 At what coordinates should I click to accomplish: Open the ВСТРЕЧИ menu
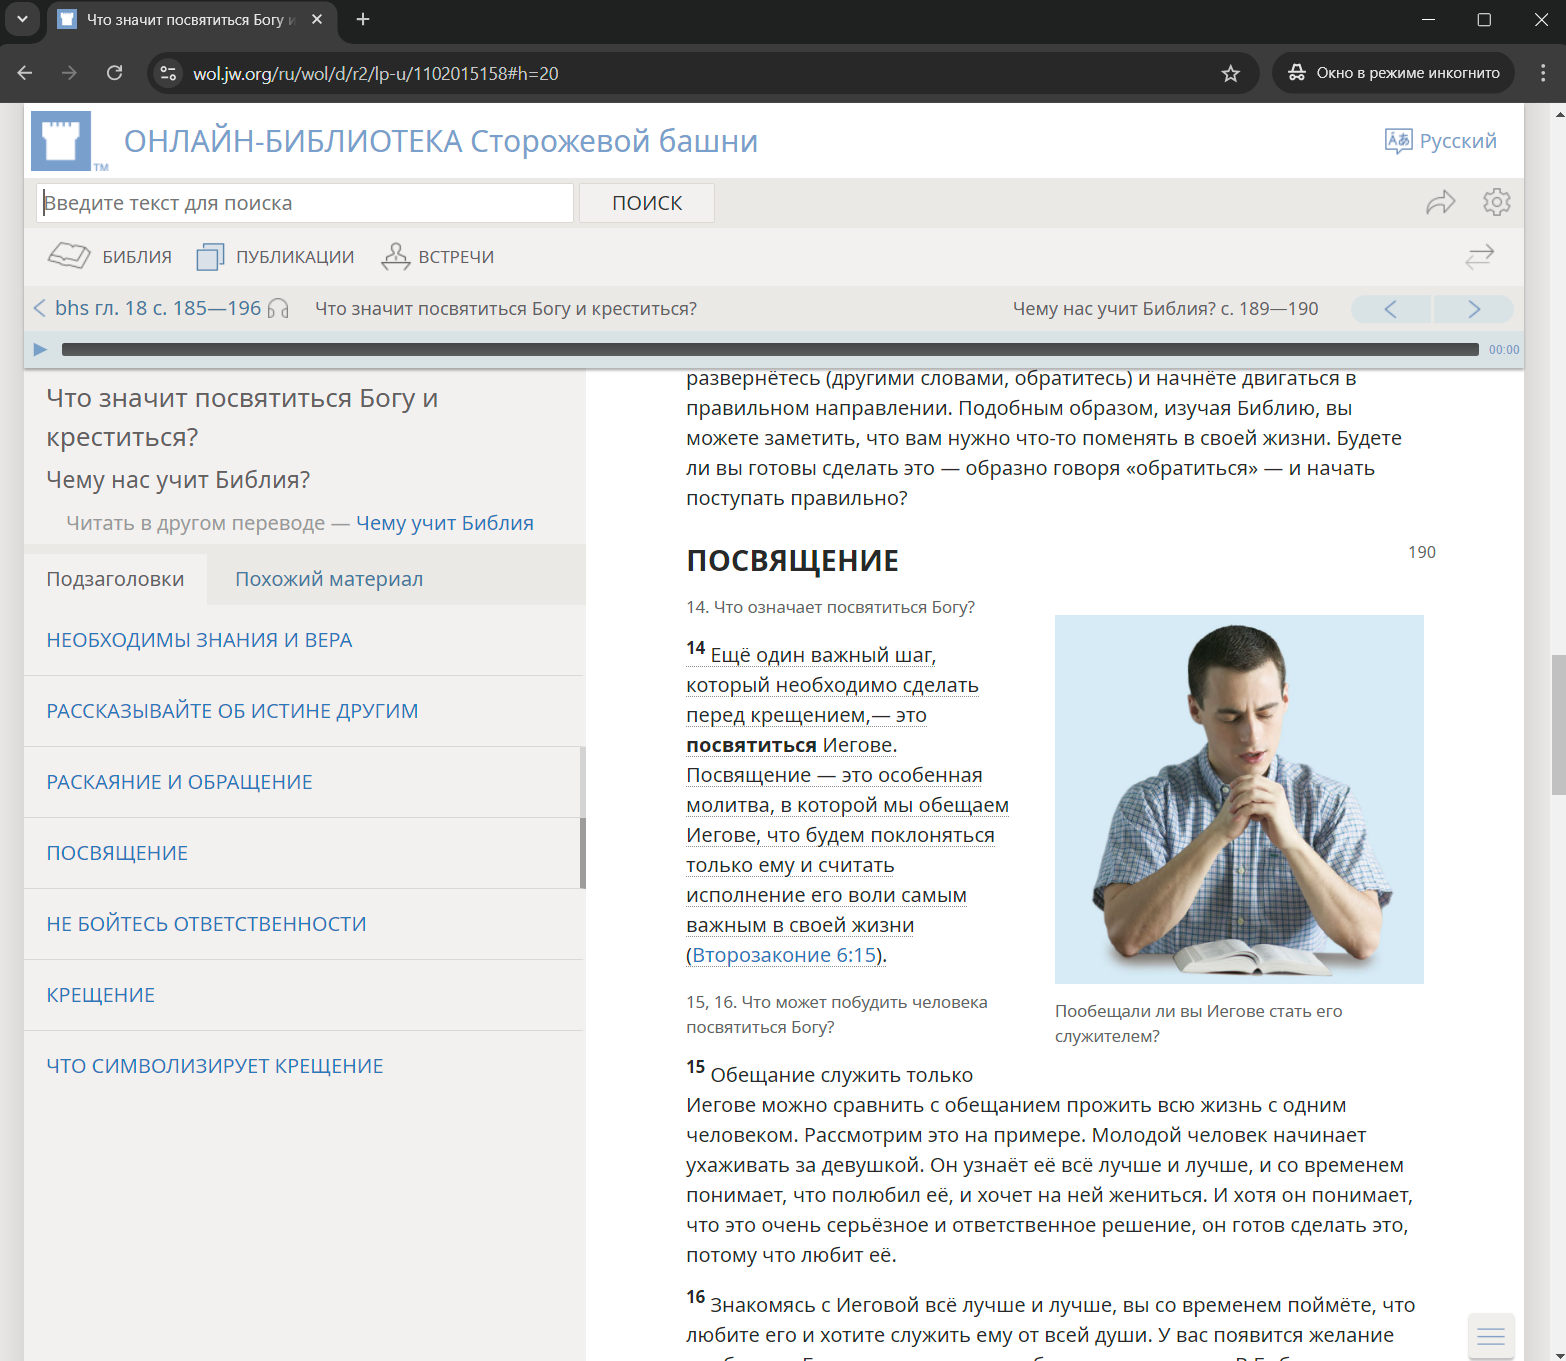coord(438,257)
